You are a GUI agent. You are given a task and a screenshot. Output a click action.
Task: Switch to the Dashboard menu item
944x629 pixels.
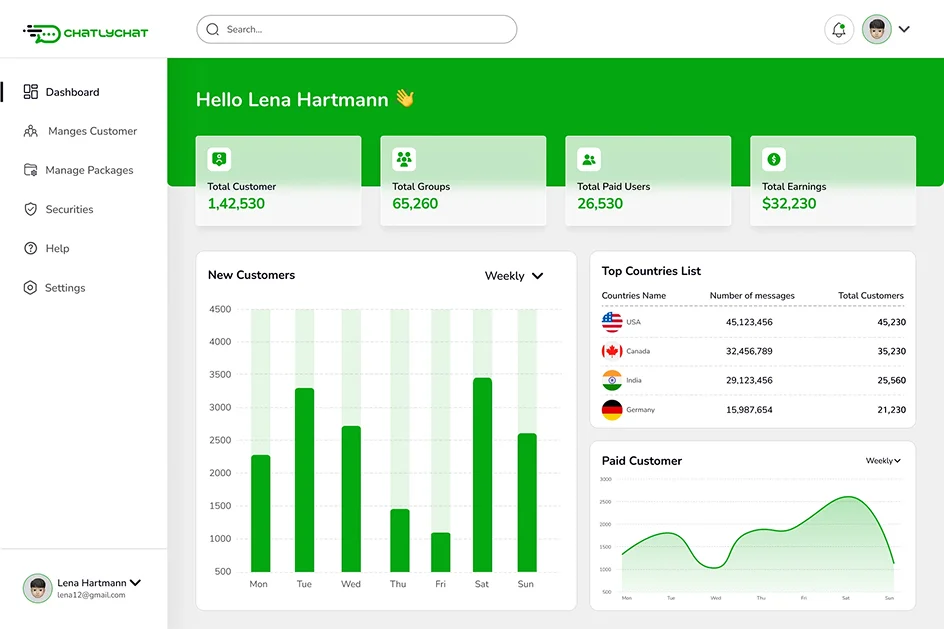(x=73, y=92)
